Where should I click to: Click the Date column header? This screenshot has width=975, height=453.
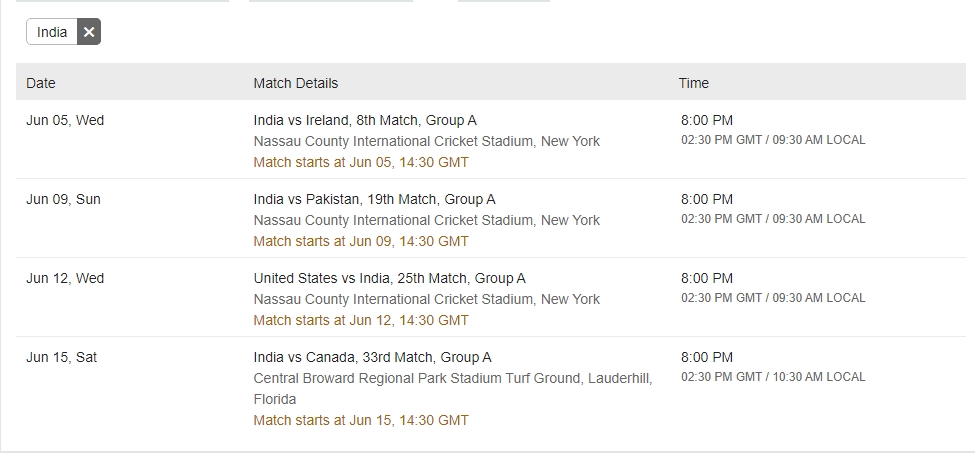coord(41,83)
